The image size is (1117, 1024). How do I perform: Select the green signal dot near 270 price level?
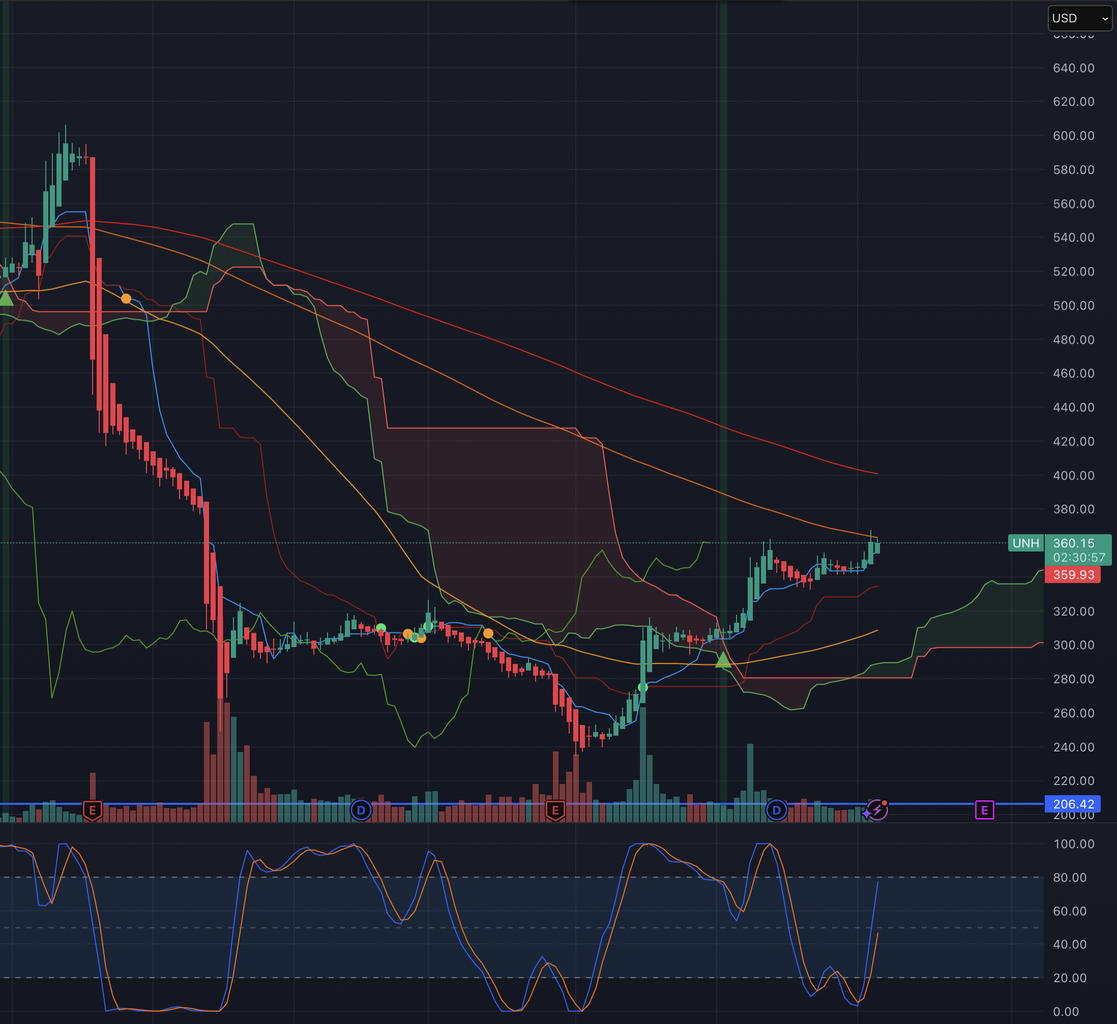pos(643,687)
